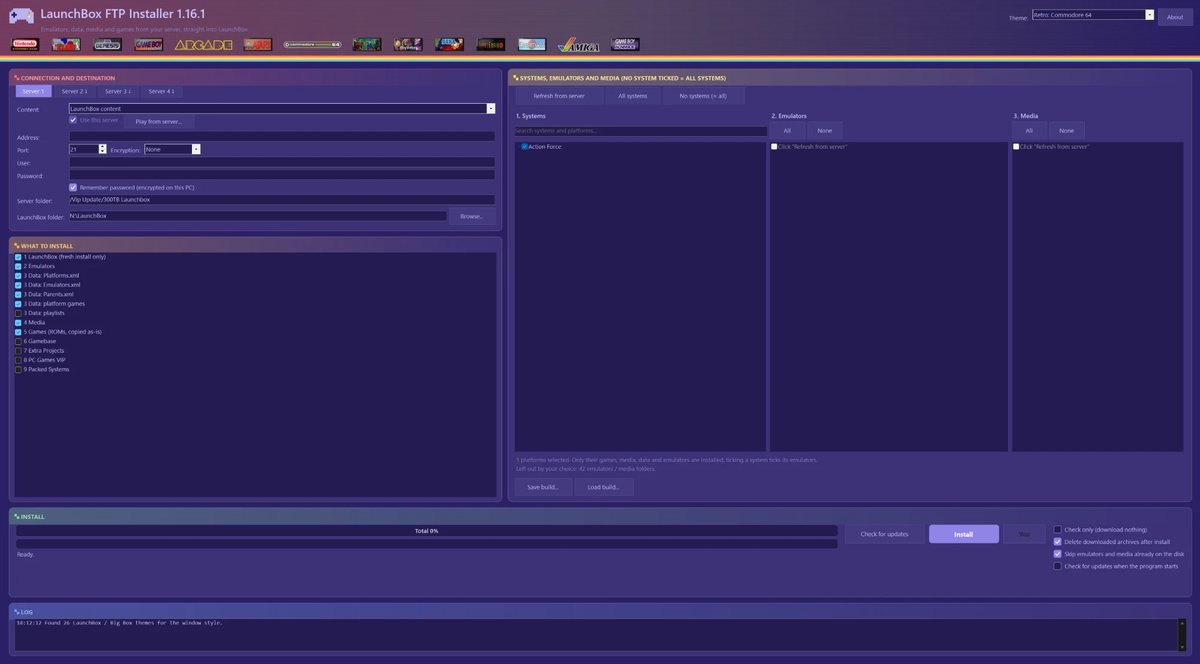Focus the Password input field
The image size is (1200, 664).
coord(282,175)
